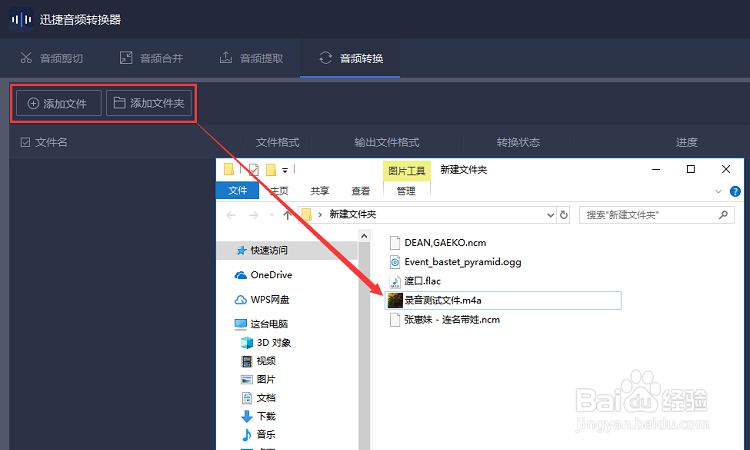Viewport: 750px width, 450px height.
Task: Click the DEAN,GAEKO.ncm file icon
Action: point(395,243)
